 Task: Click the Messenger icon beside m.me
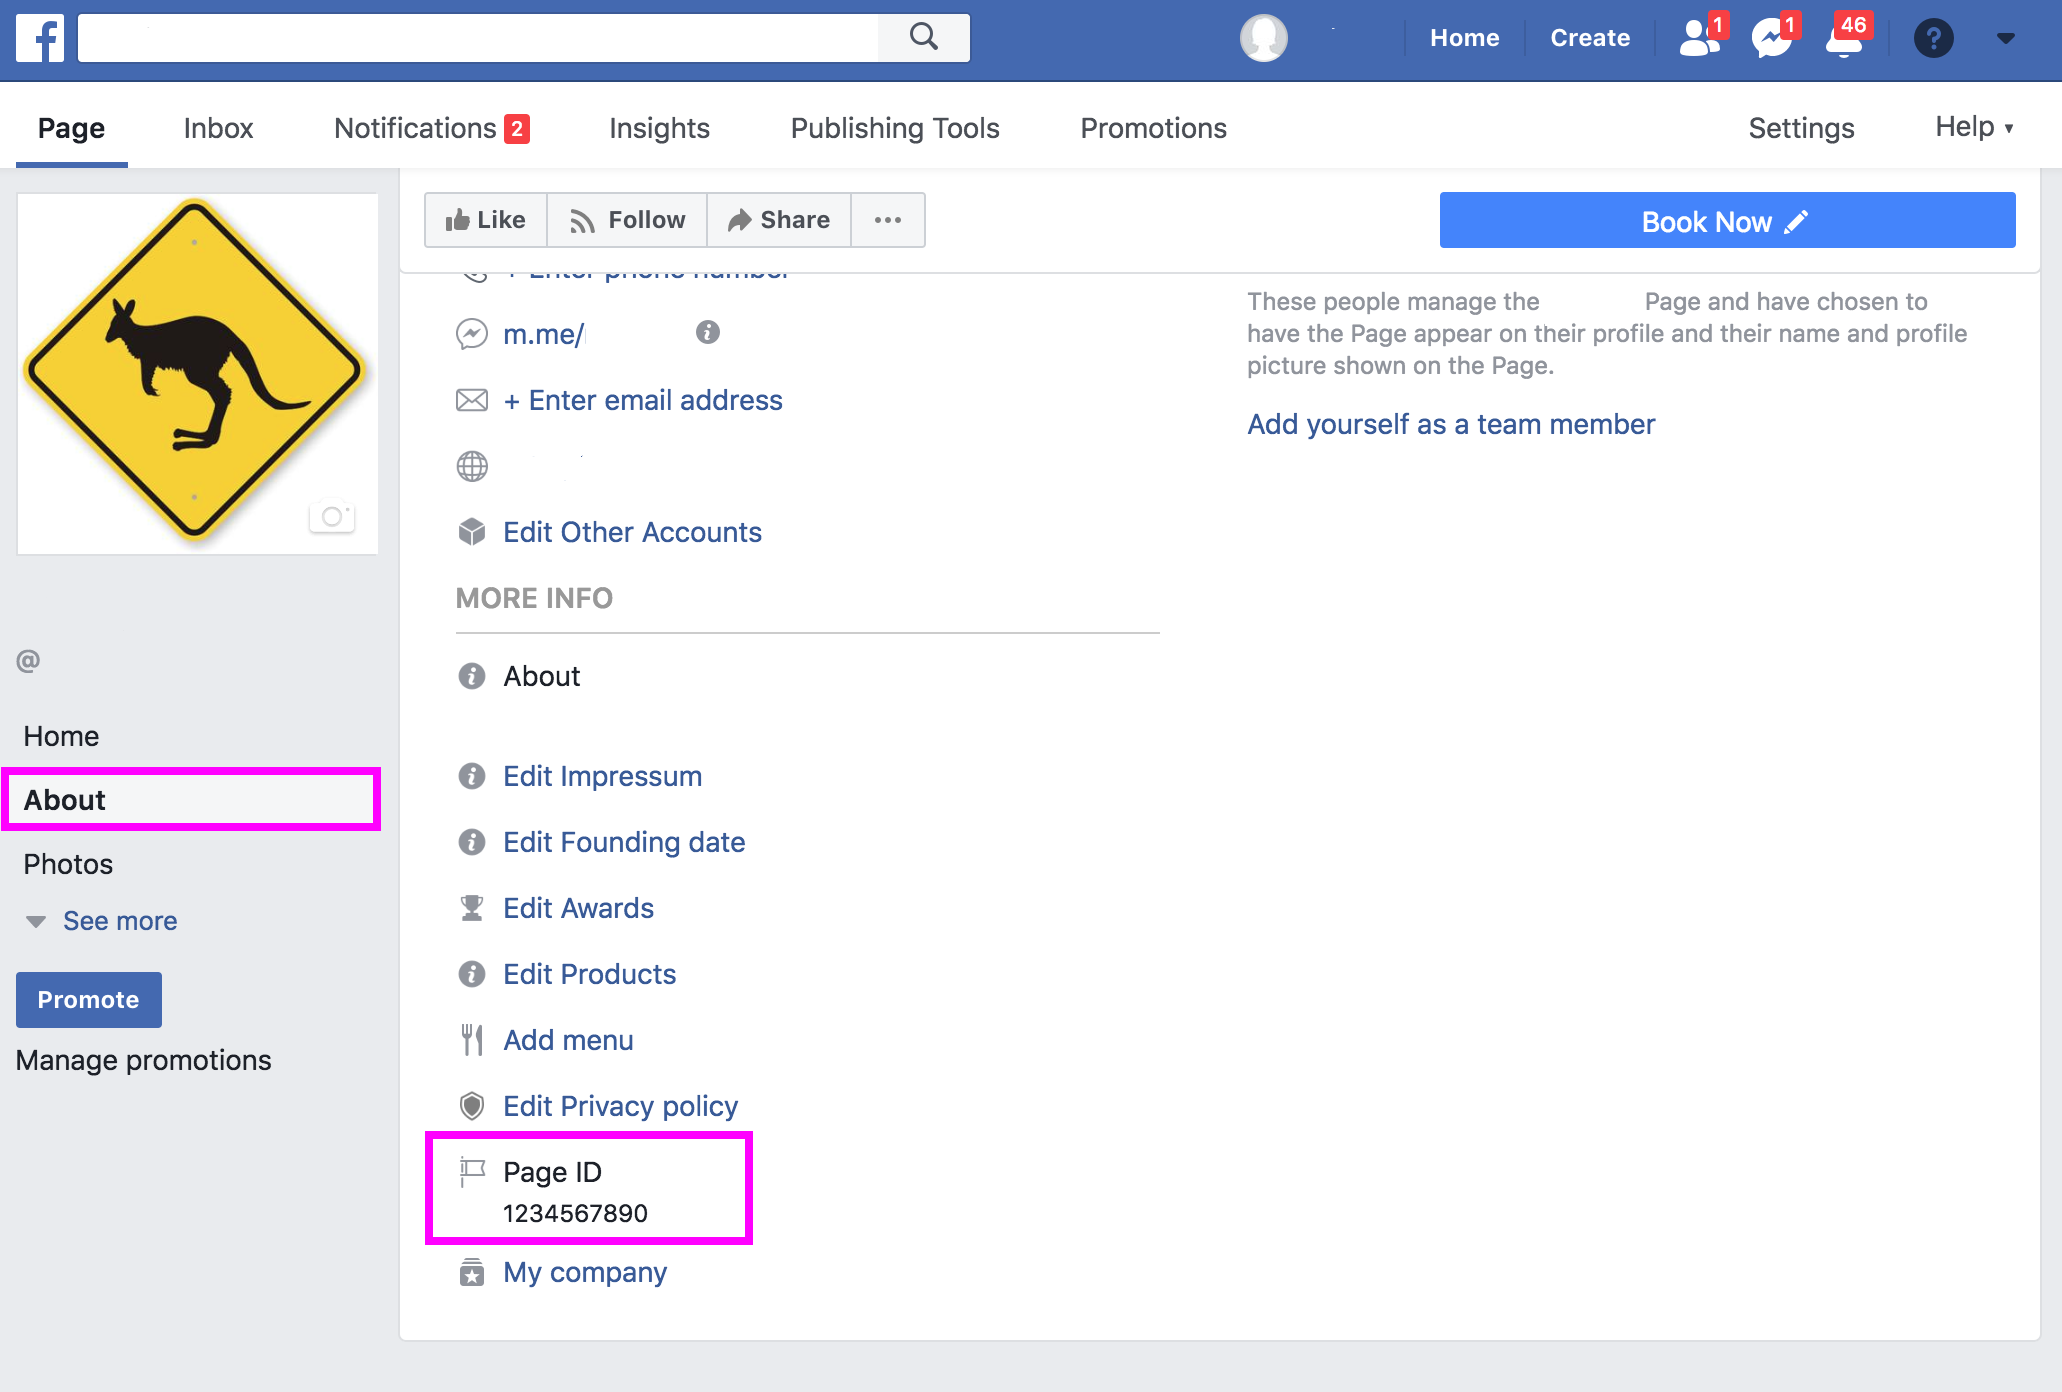472,334
